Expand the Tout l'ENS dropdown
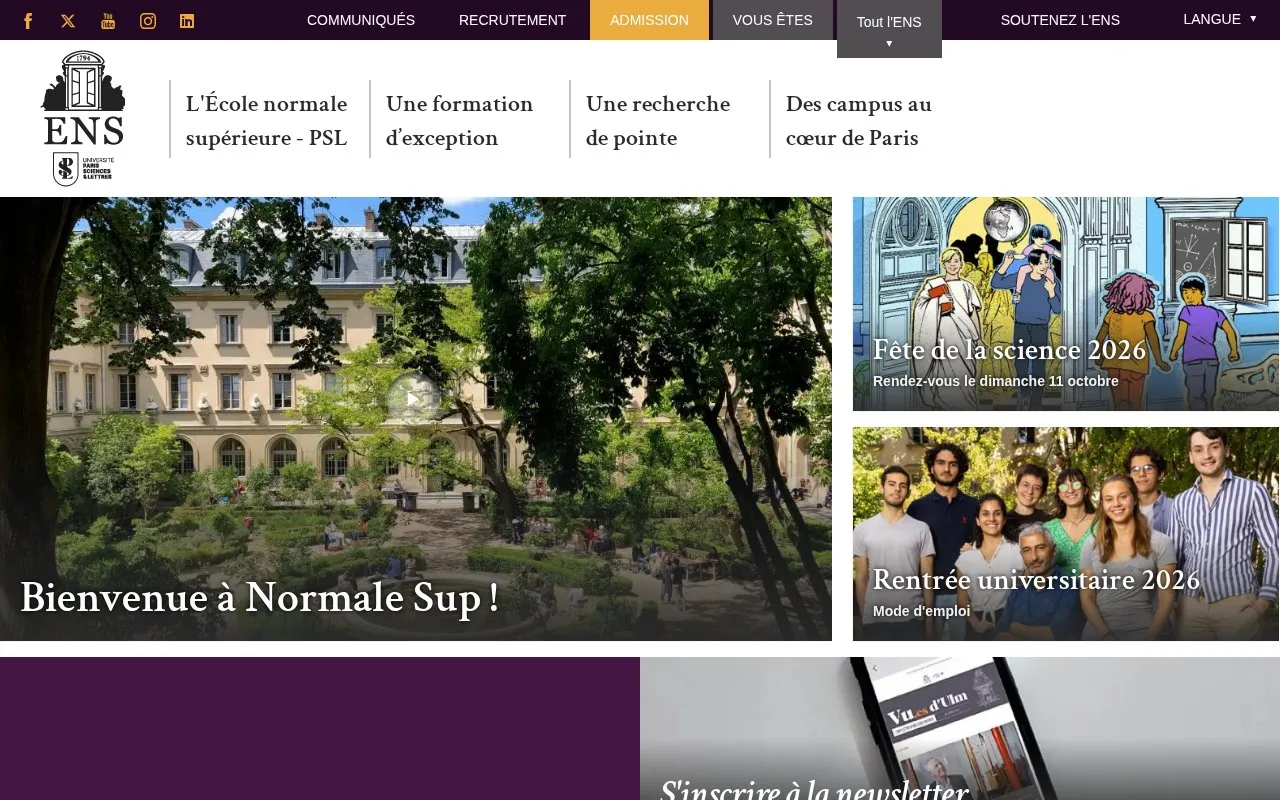The height and width of the screenshot is (800, 1280). click(x=889, y=29)
